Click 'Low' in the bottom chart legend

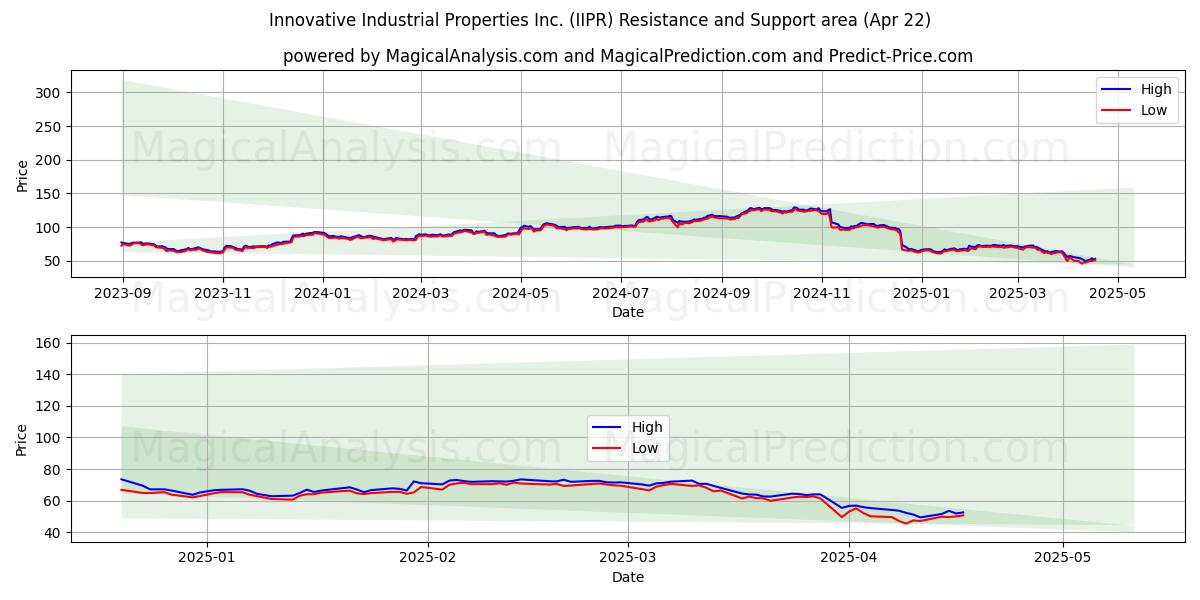pyautogui.click(x=645, y=448)
